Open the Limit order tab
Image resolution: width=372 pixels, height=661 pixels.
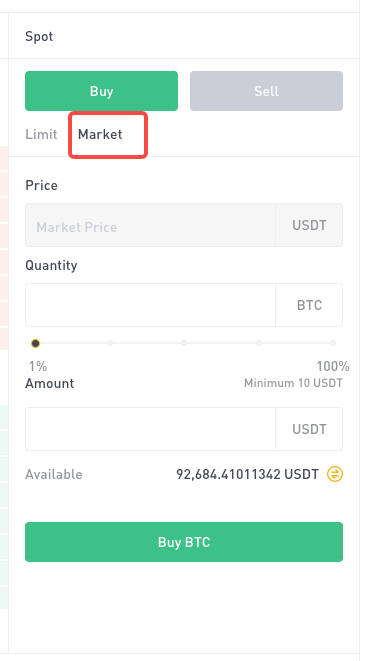coord(41,134)
